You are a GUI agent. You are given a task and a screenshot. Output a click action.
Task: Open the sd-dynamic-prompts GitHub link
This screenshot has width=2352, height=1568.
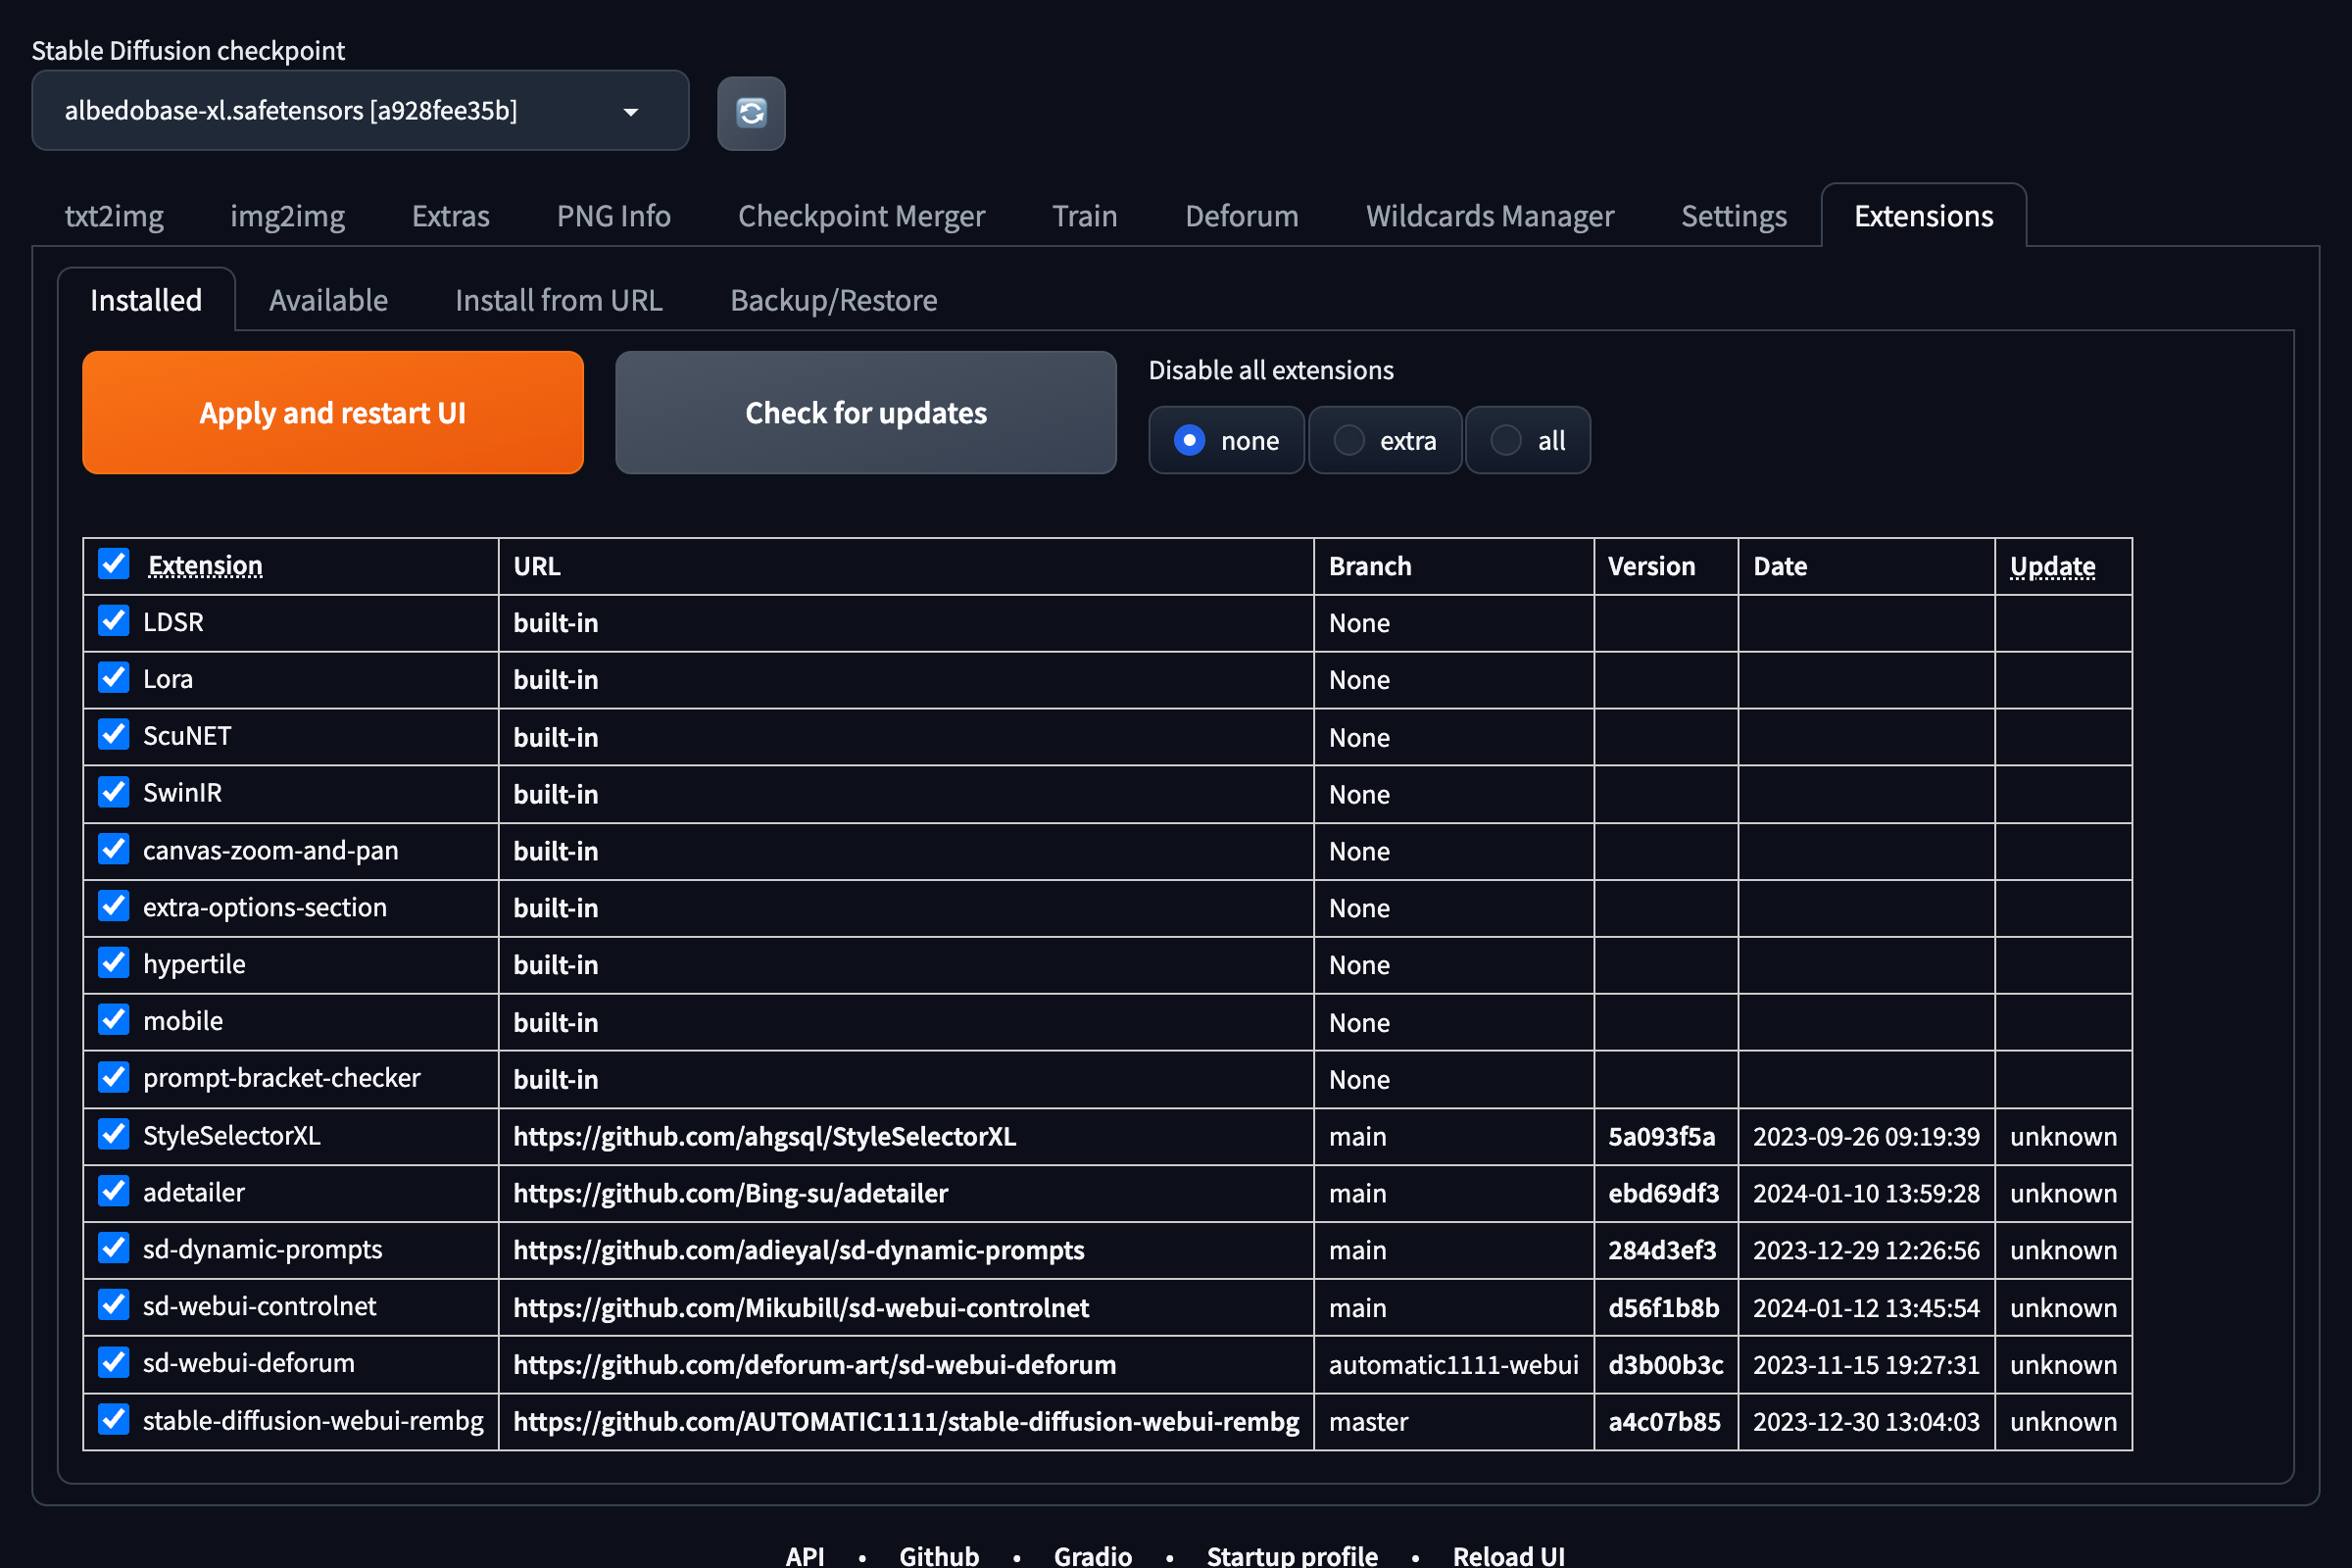(x=798, y=1250)
